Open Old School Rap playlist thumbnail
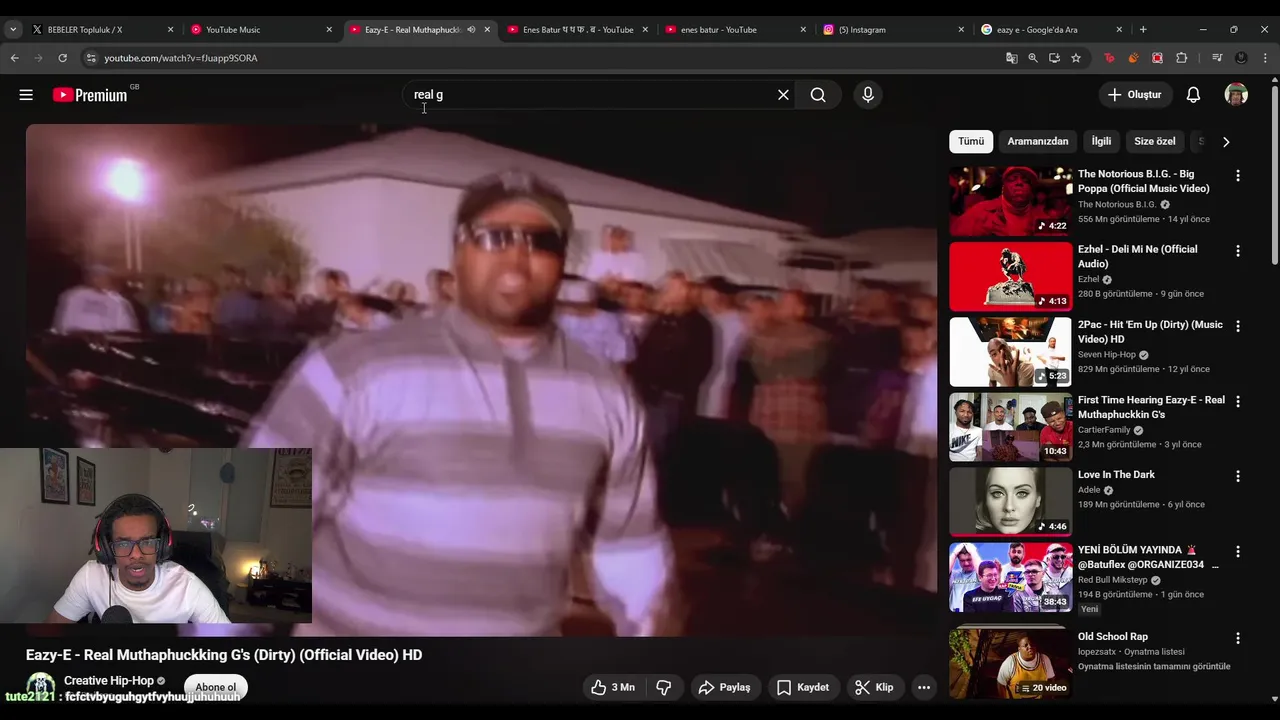The width and height of the screenshot is (1280, 720). pyautogui.click(x=1010, y=663)
